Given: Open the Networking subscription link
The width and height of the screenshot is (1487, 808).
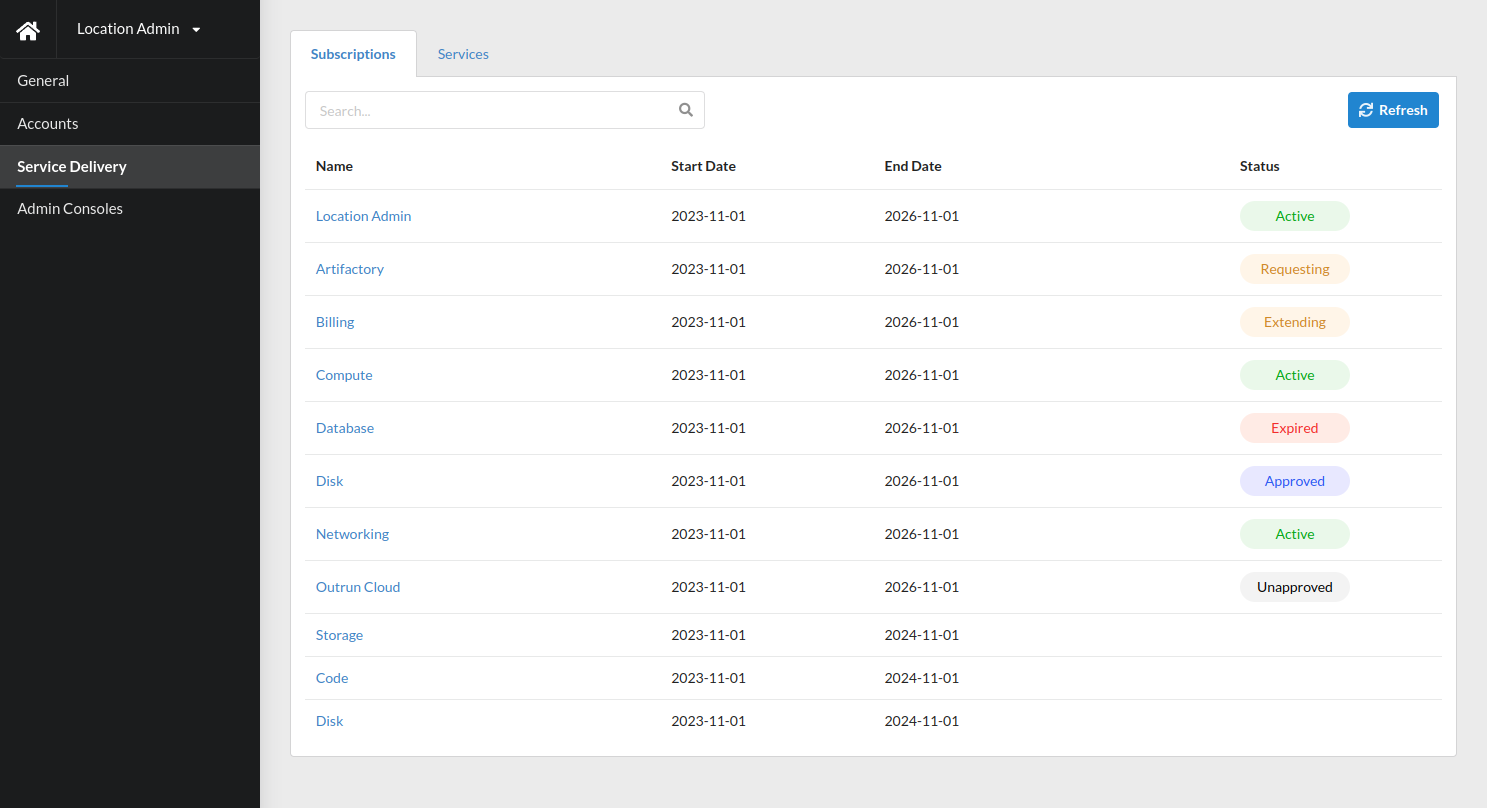Looking at the screenshot, I should click(352, 534).
